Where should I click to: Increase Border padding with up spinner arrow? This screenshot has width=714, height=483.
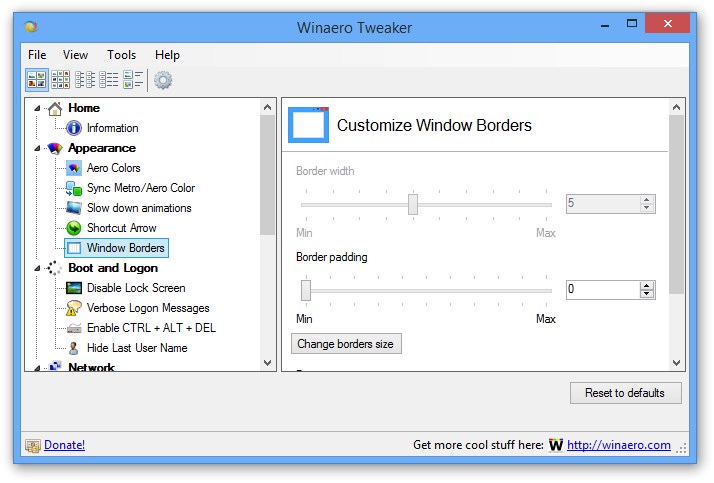click(x=647, y=285)
